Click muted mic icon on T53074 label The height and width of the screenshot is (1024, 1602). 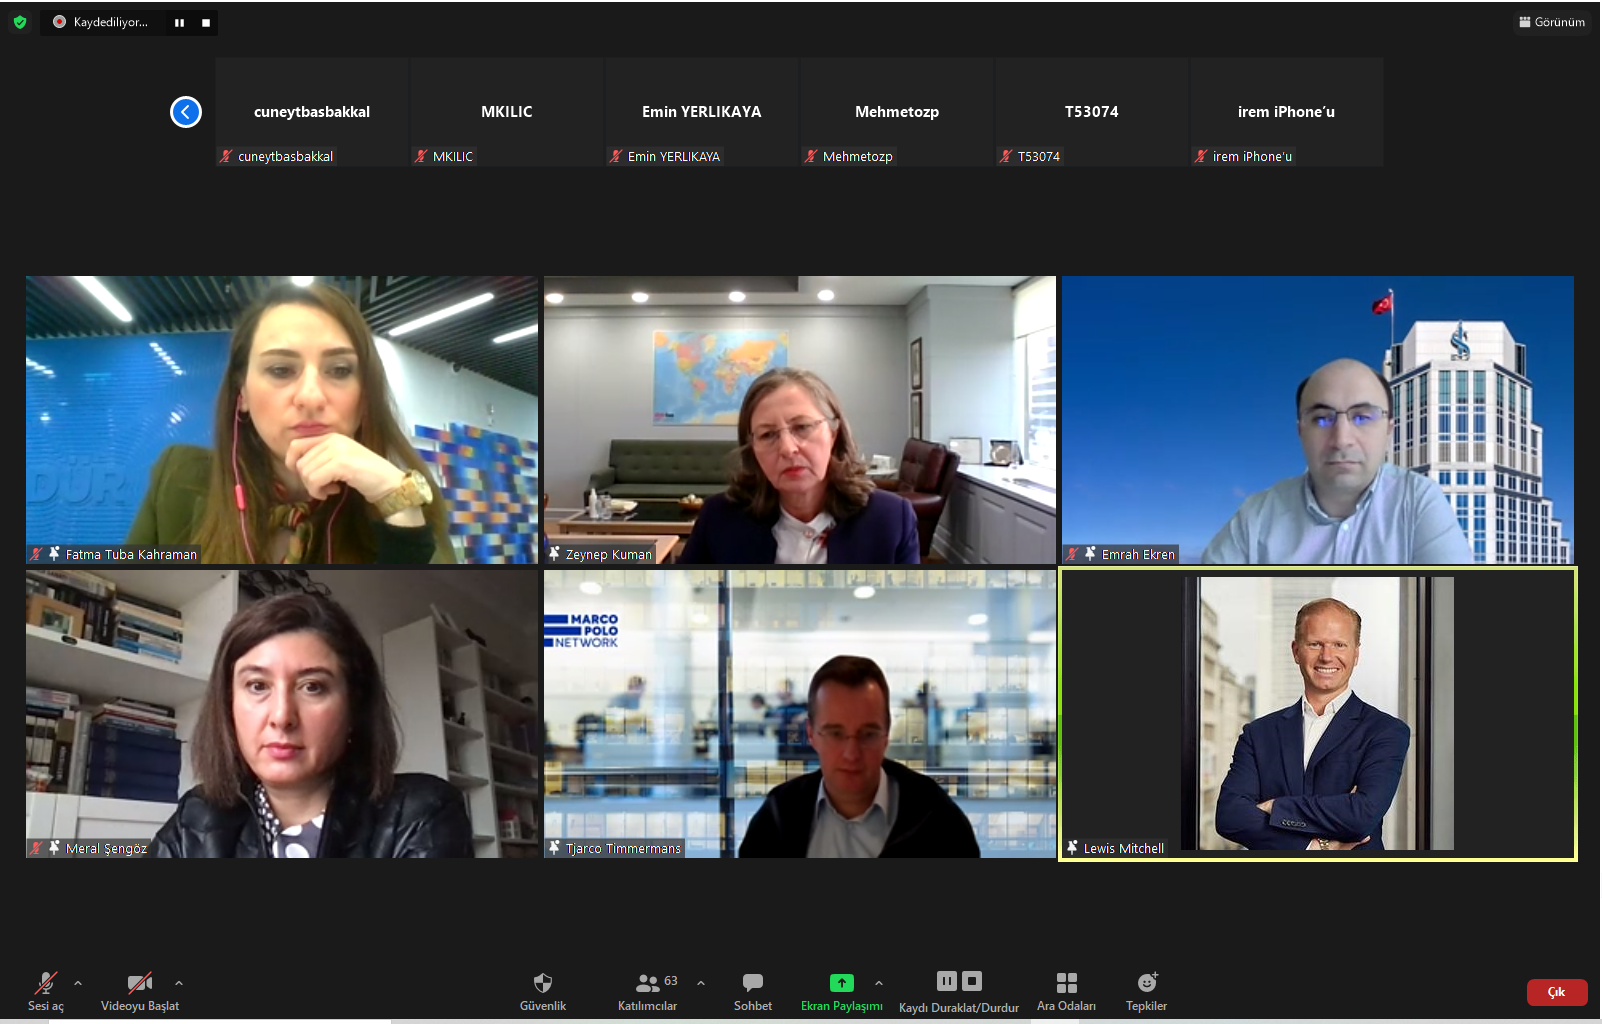point(1007,156)
